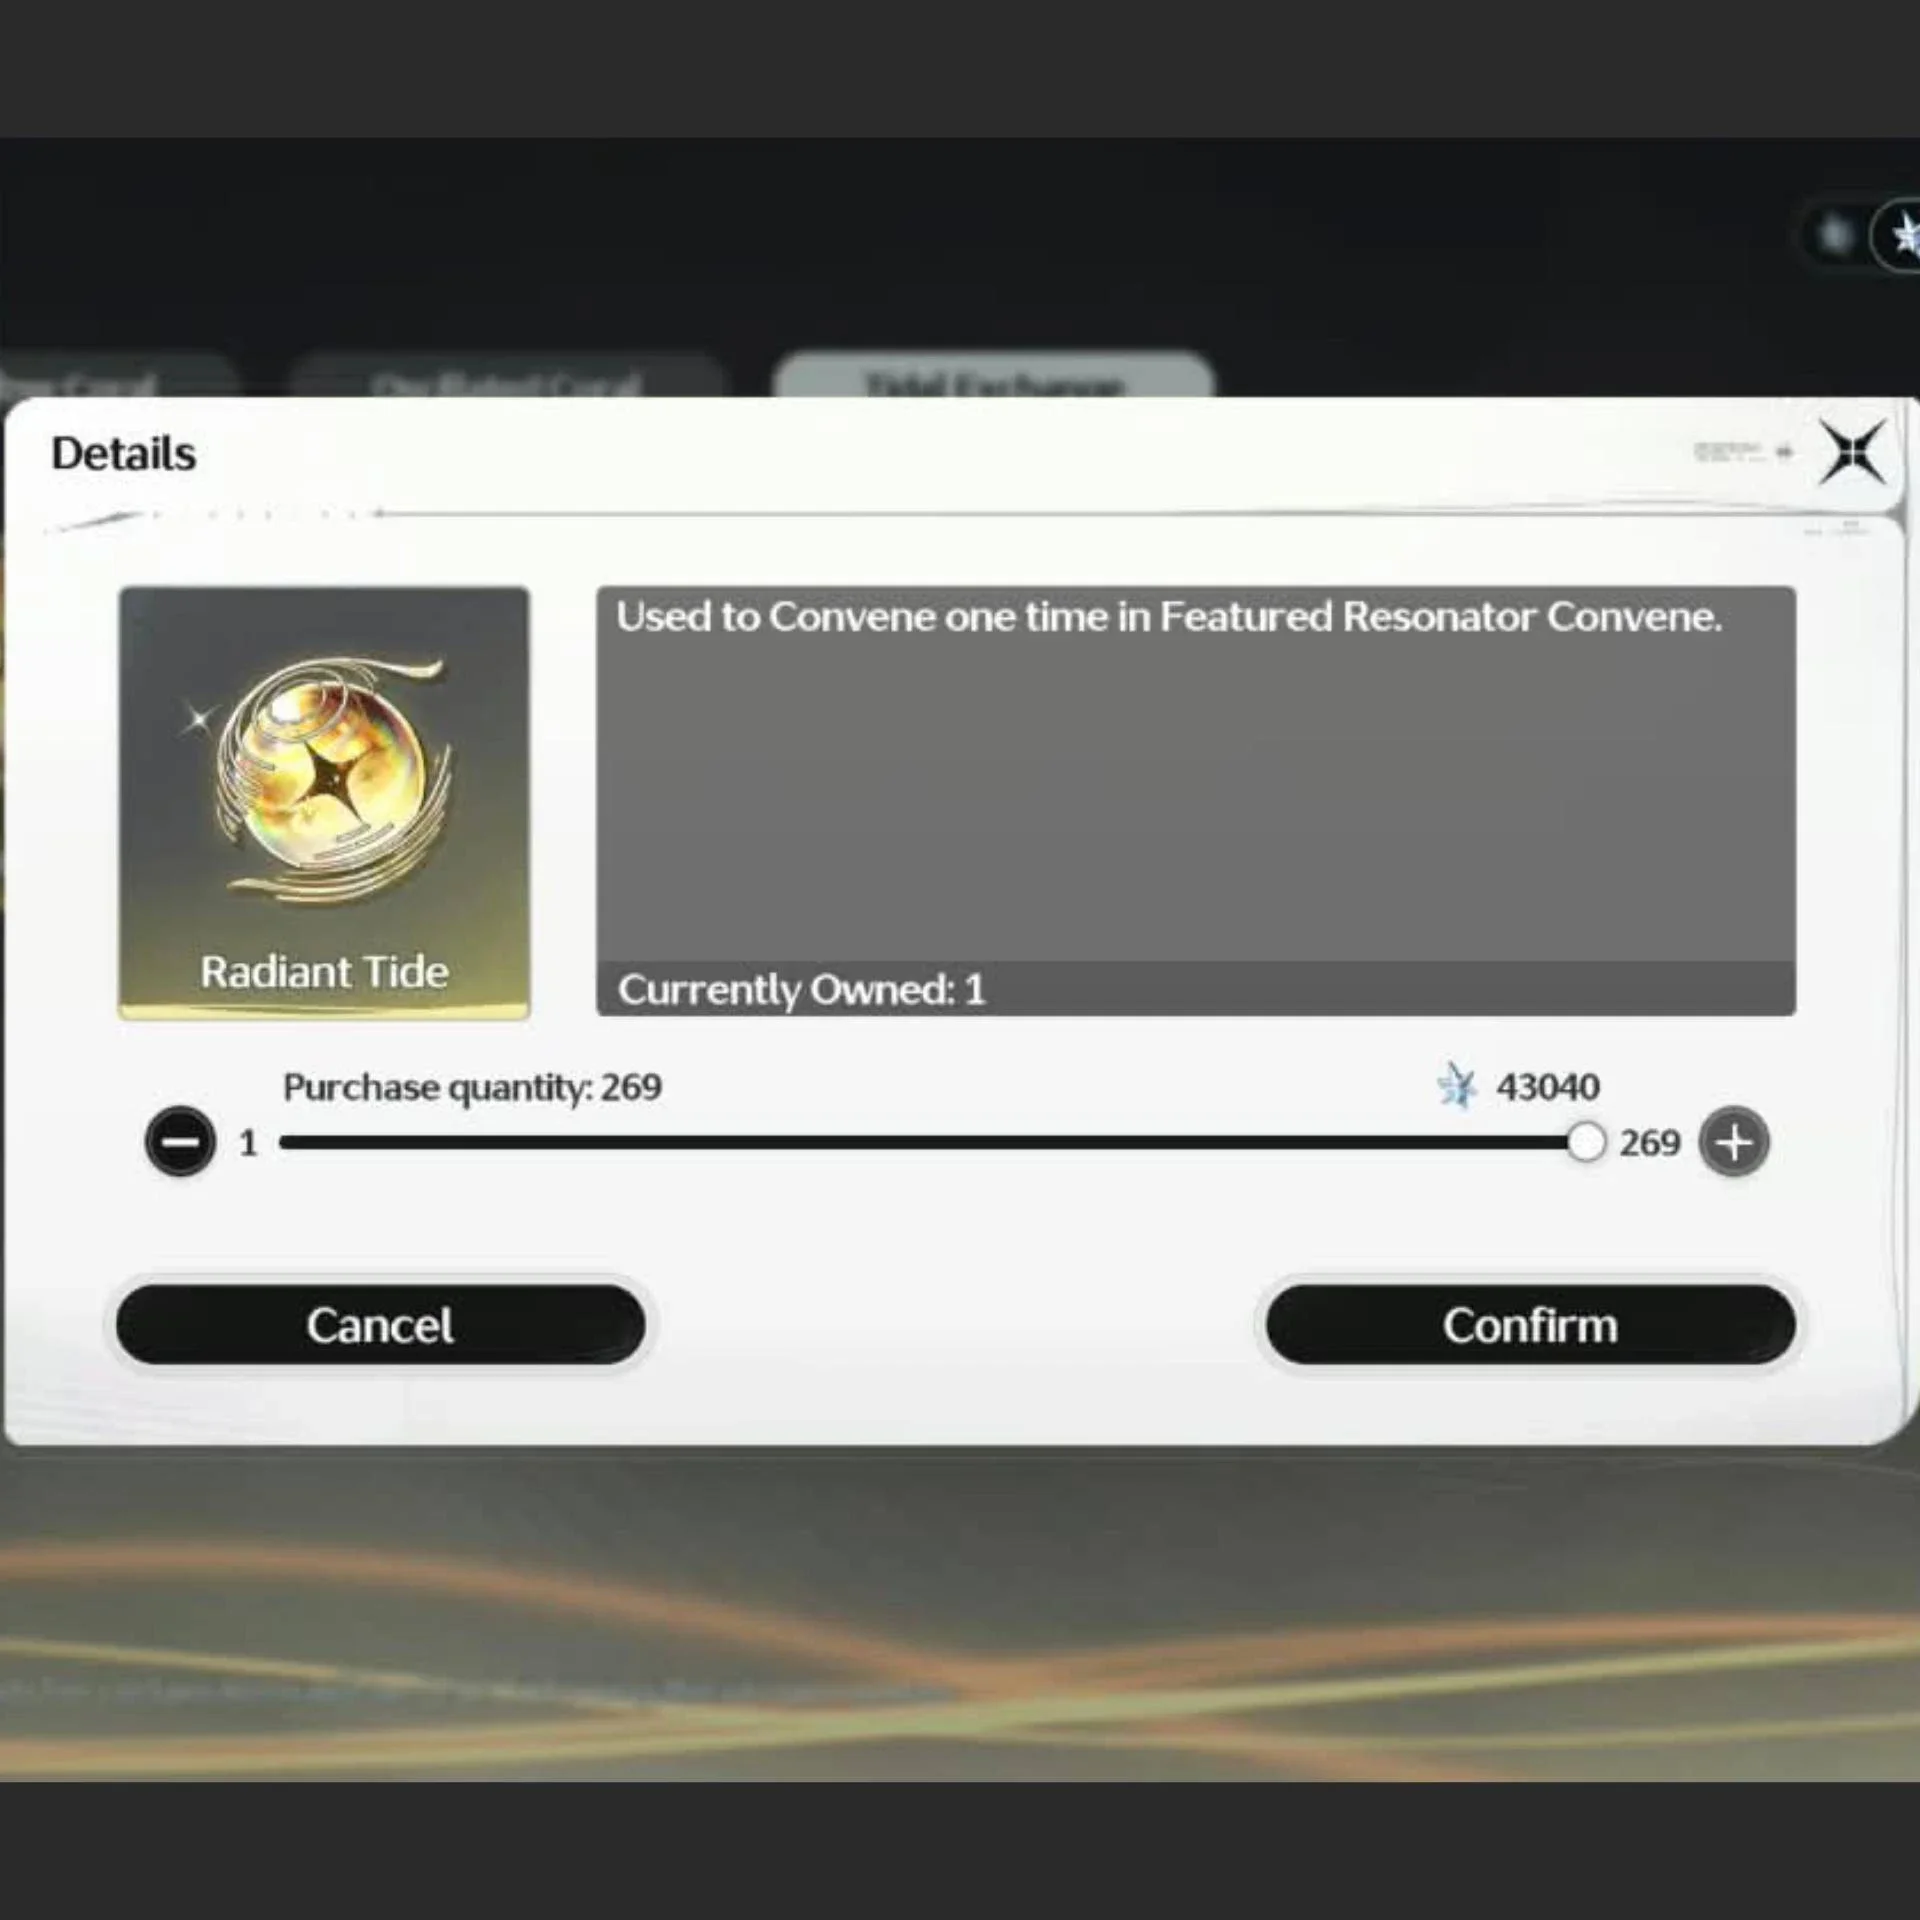
Task: Click the dimmed icon left of the star currency
Action: [1835, 236]
